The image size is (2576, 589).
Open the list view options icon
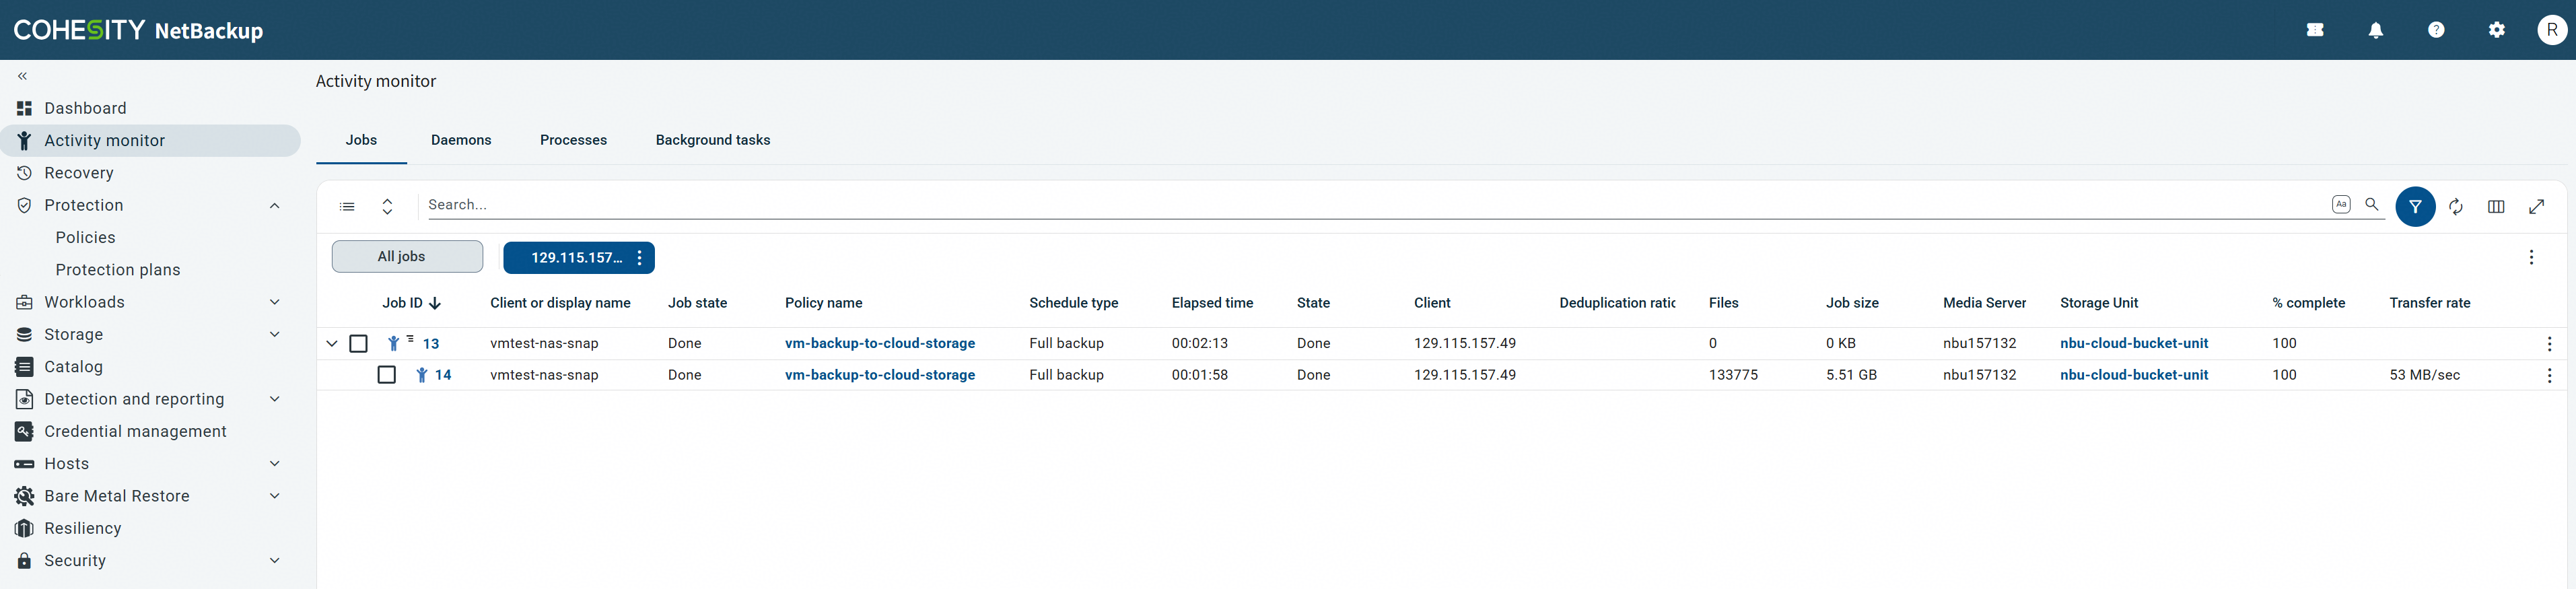point(347,206)
